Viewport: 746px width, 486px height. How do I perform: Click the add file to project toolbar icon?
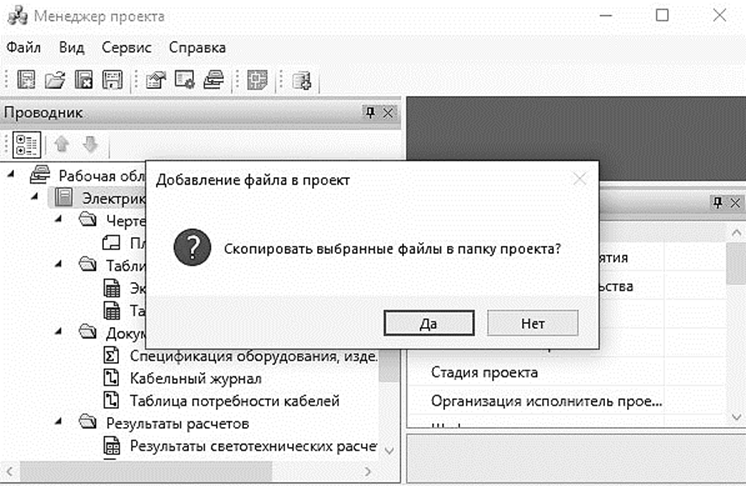point(303,80)
